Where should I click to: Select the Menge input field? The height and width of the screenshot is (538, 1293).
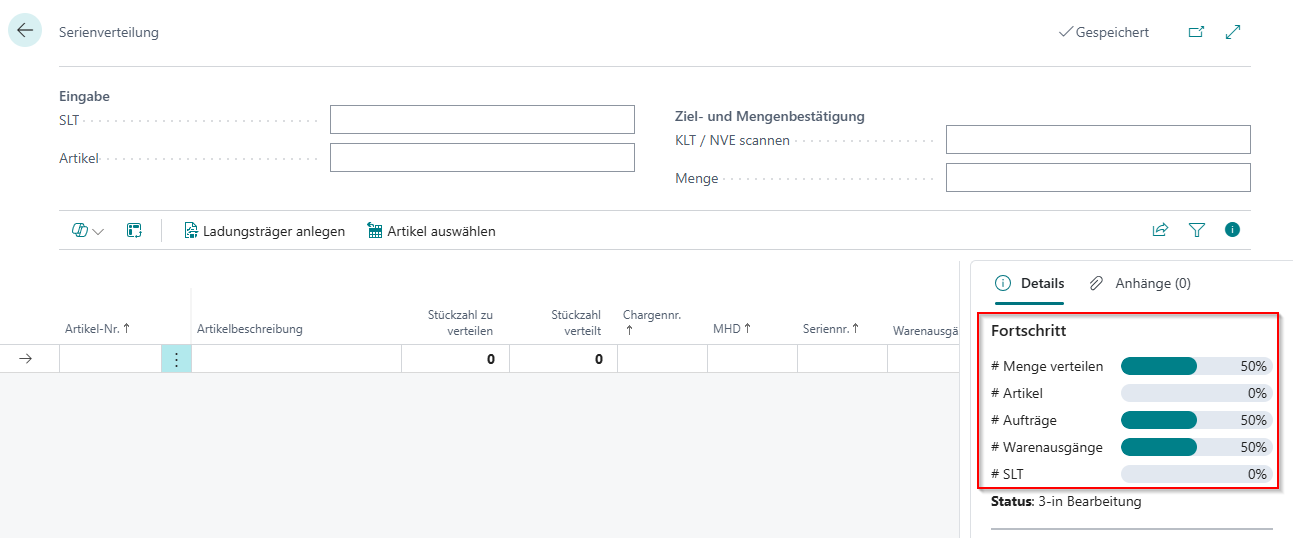click(x=1097, y=178)
